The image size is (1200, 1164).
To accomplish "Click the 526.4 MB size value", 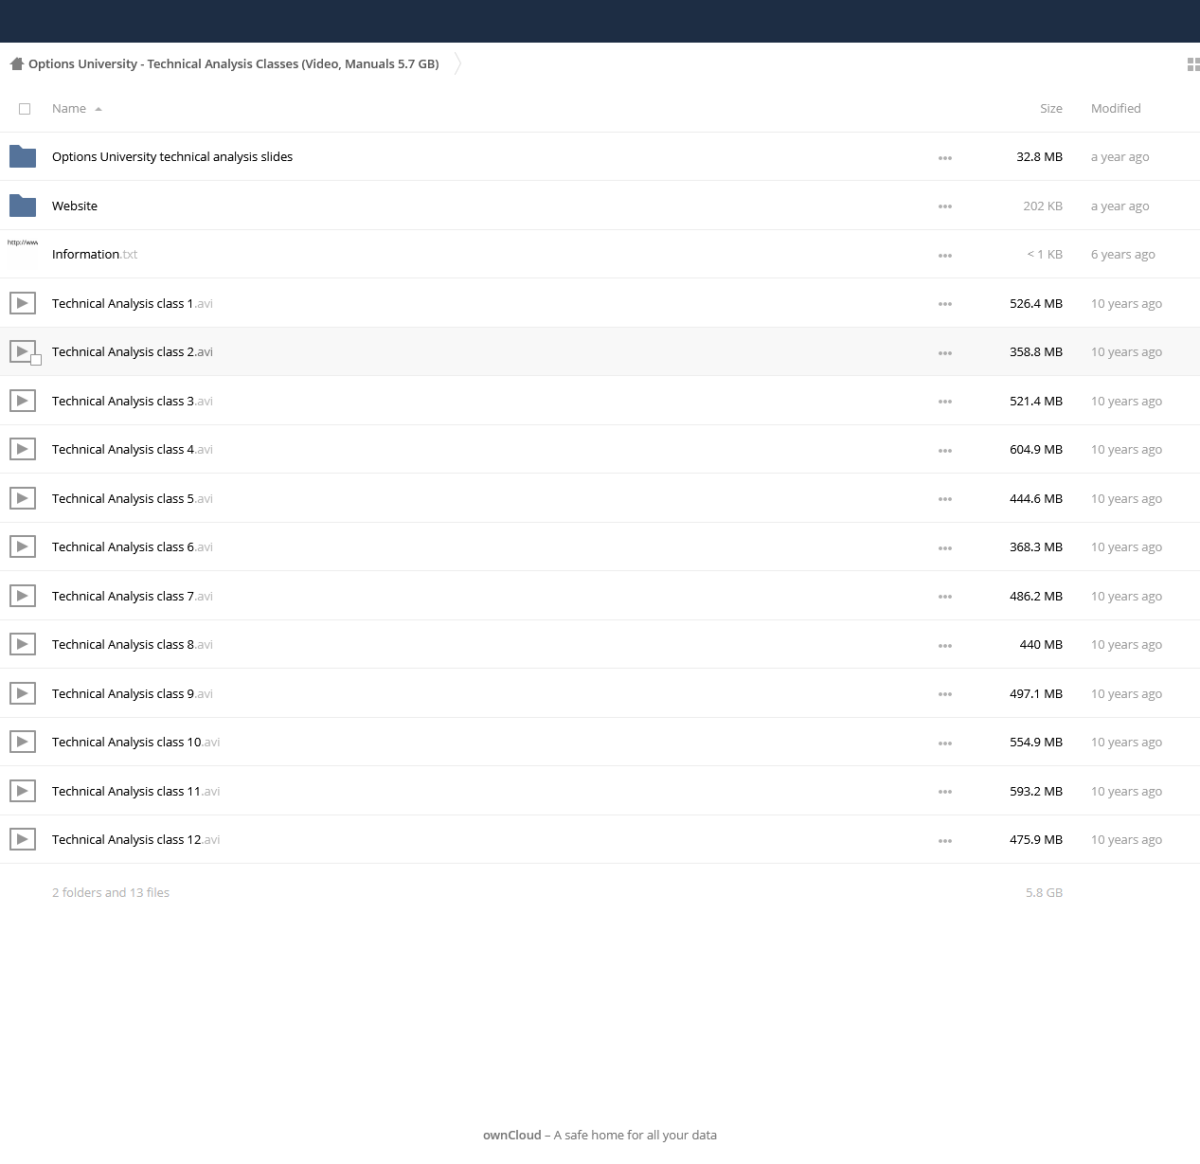I will coord(1036,303).
